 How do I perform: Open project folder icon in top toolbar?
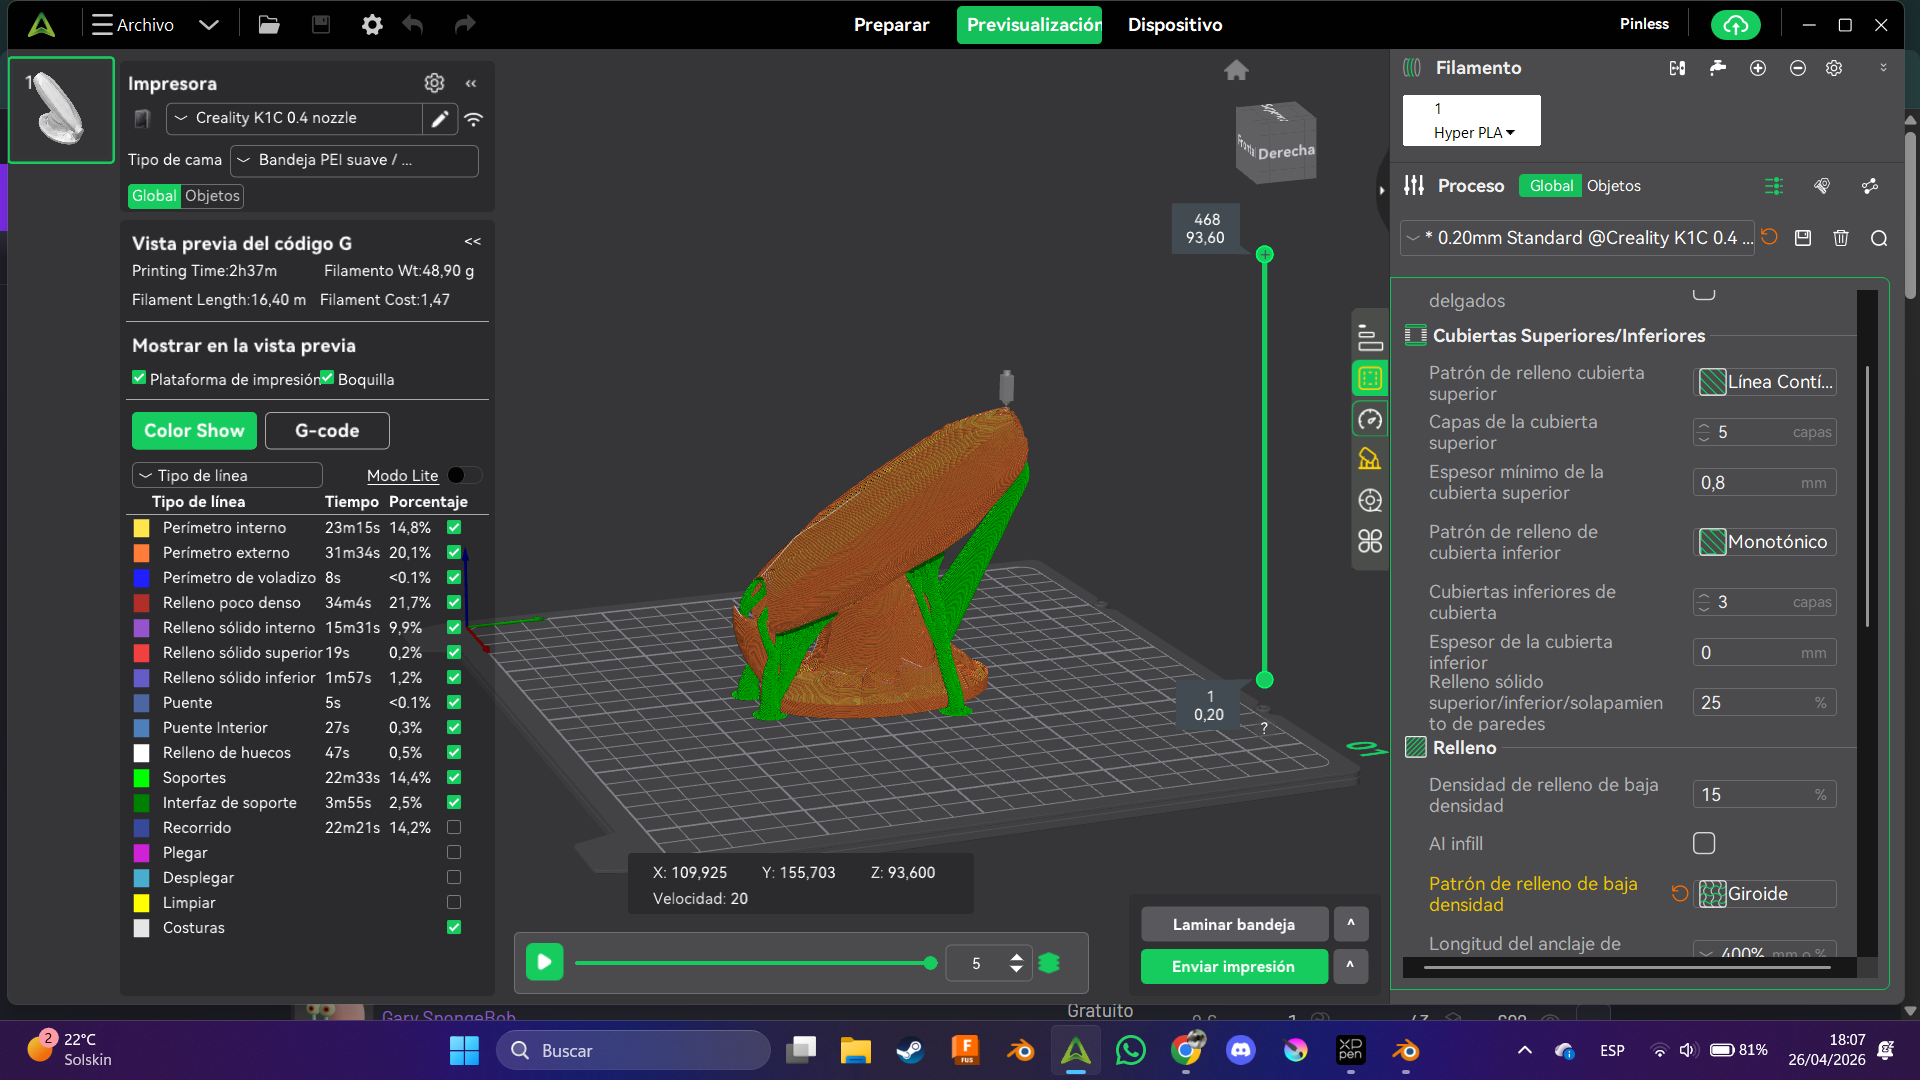(268, 25)
